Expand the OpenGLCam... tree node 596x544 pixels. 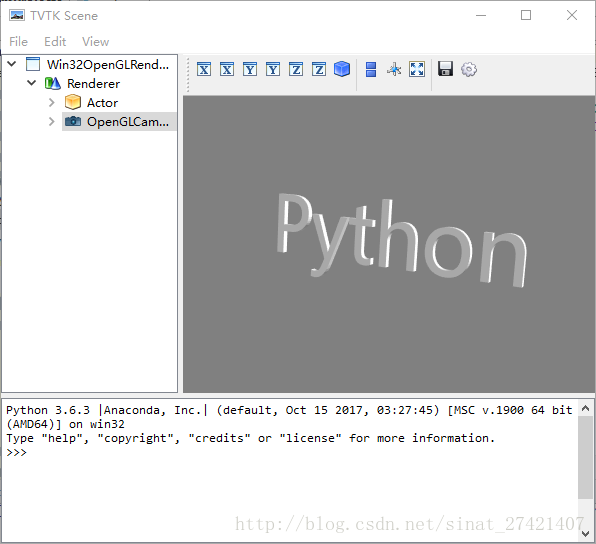[52, 121]
